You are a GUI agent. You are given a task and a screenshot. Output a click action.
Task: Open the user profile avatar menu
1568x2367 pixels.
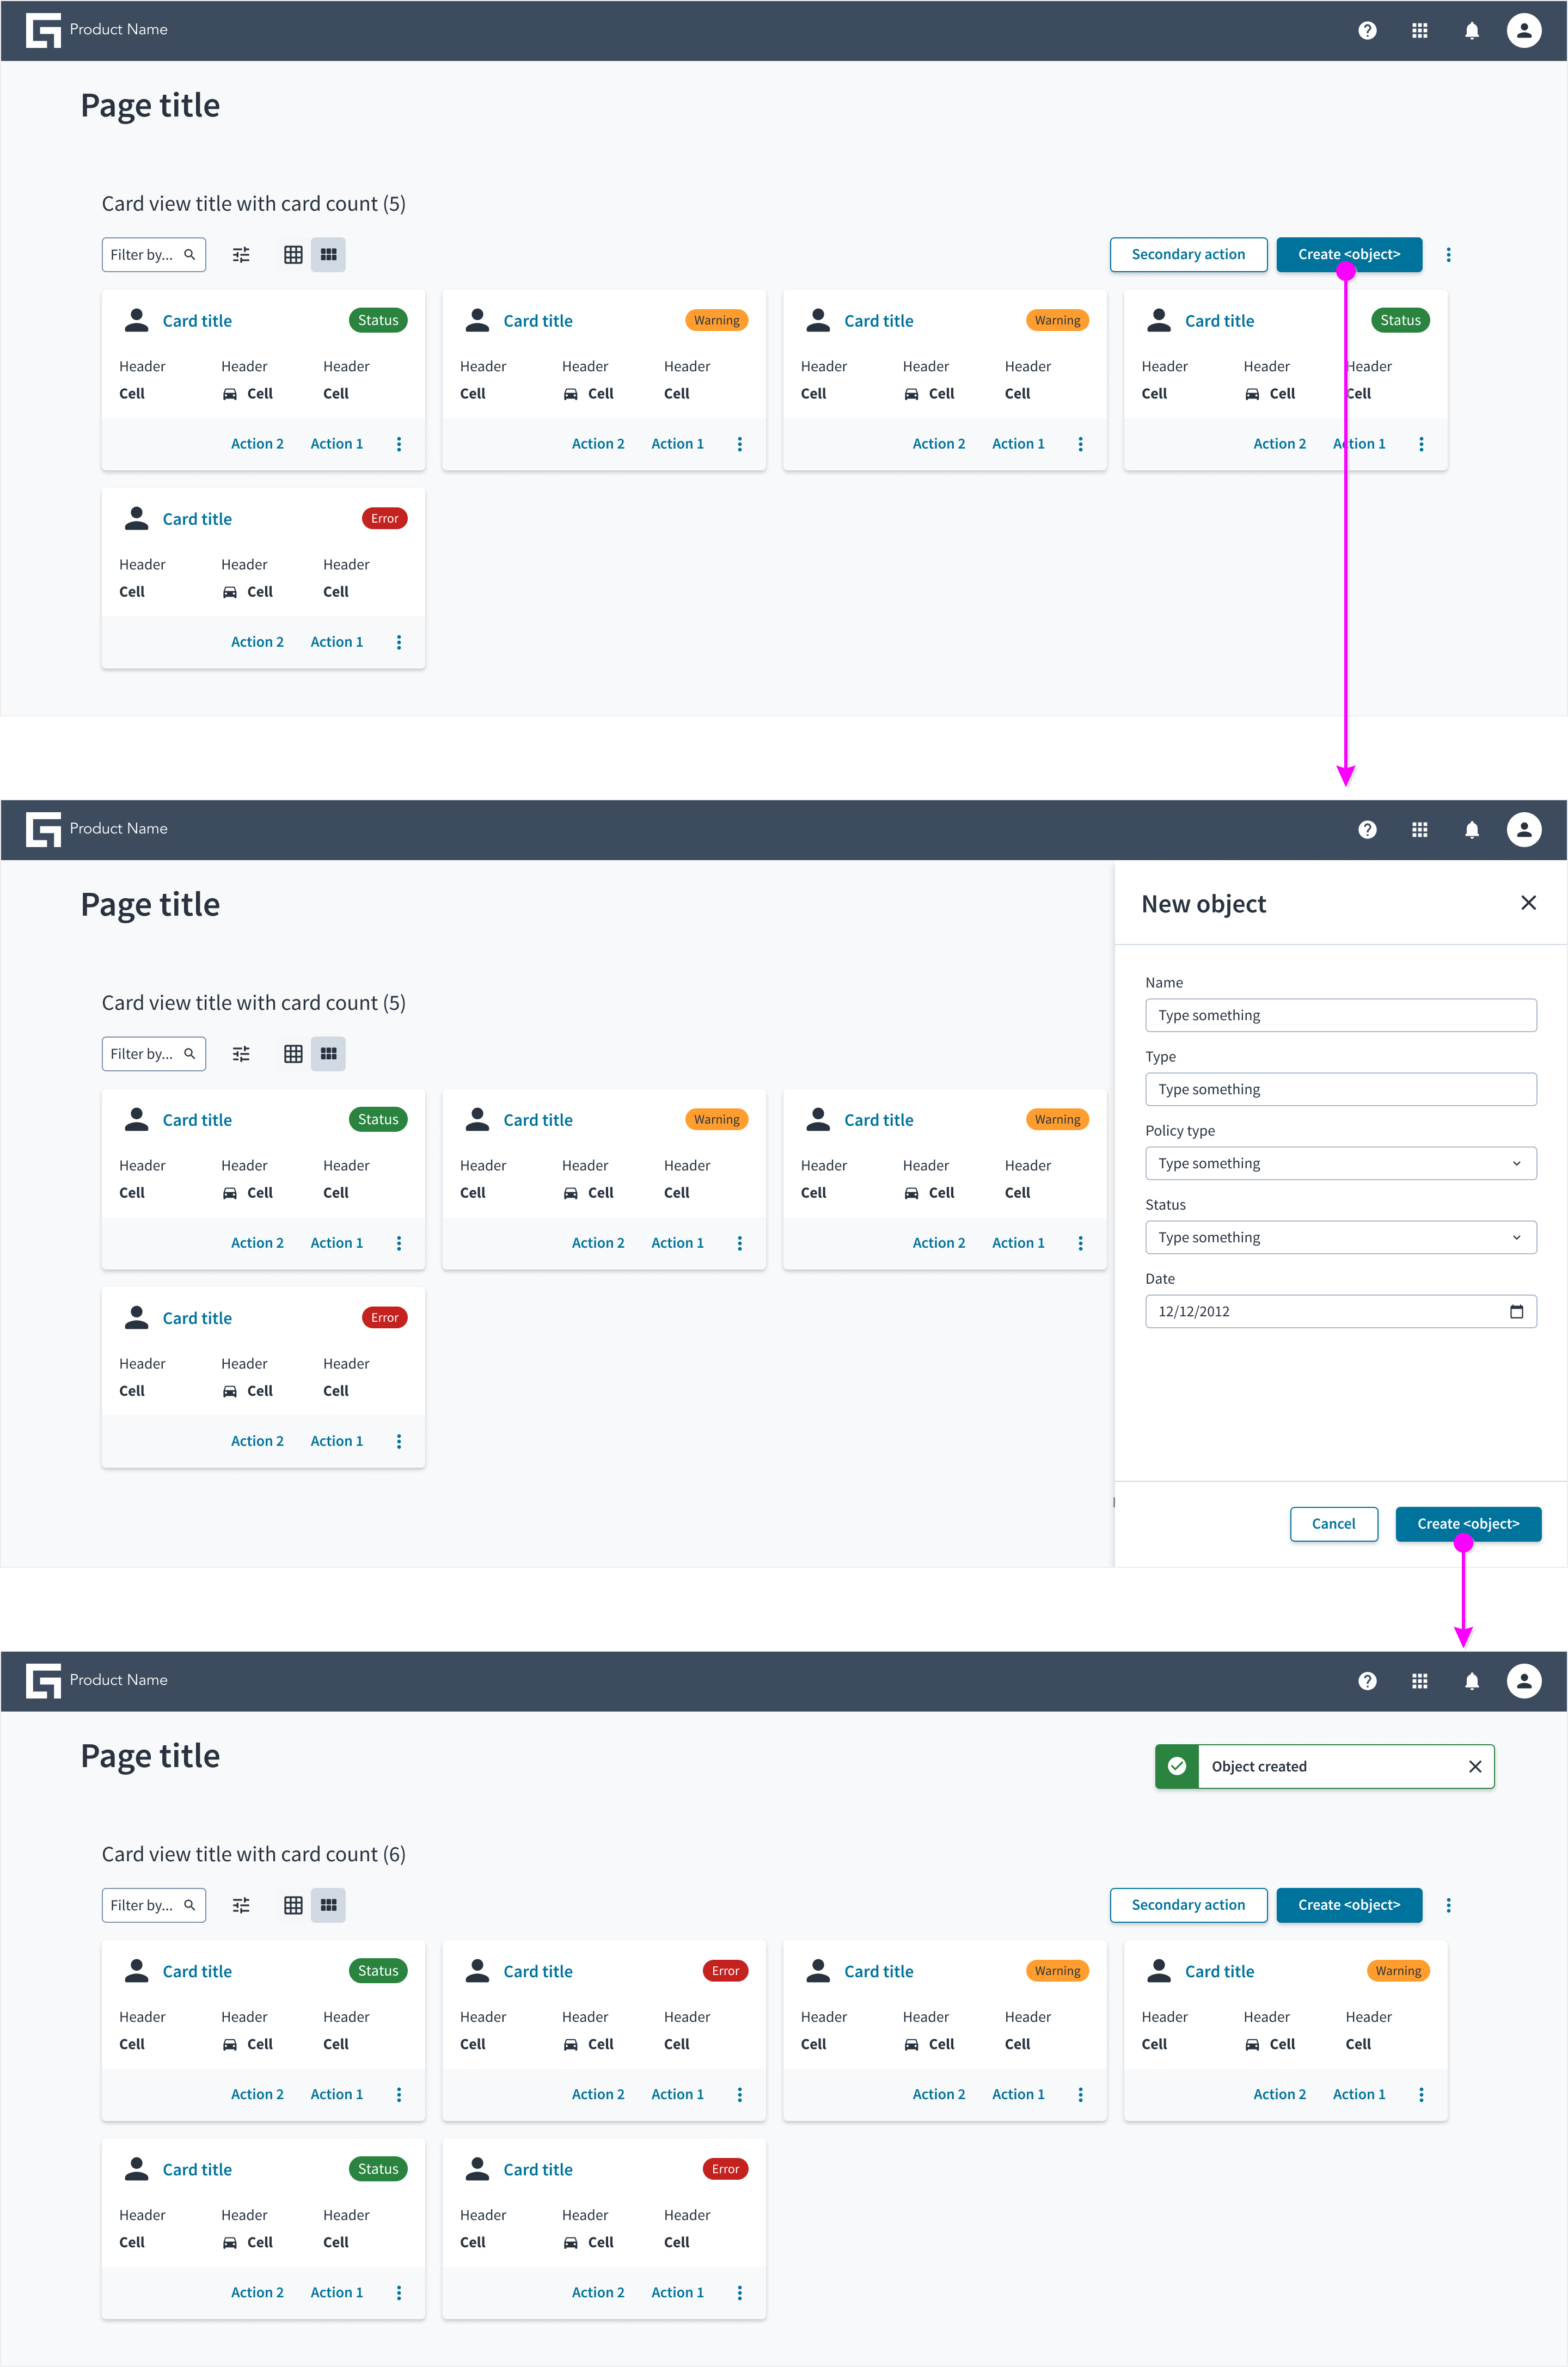[x=1523, y=30]
